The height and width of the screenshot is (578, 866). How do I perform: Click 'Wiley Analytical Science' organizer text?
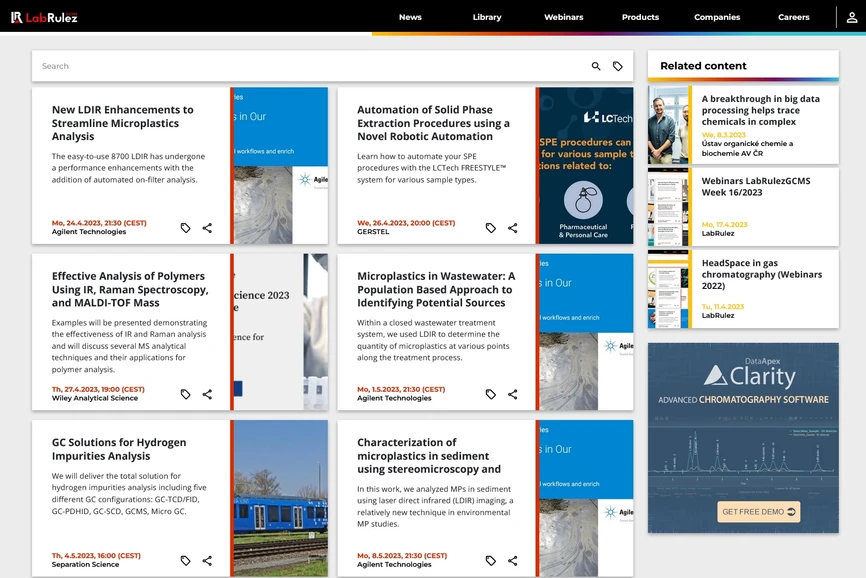coord(94,398)
